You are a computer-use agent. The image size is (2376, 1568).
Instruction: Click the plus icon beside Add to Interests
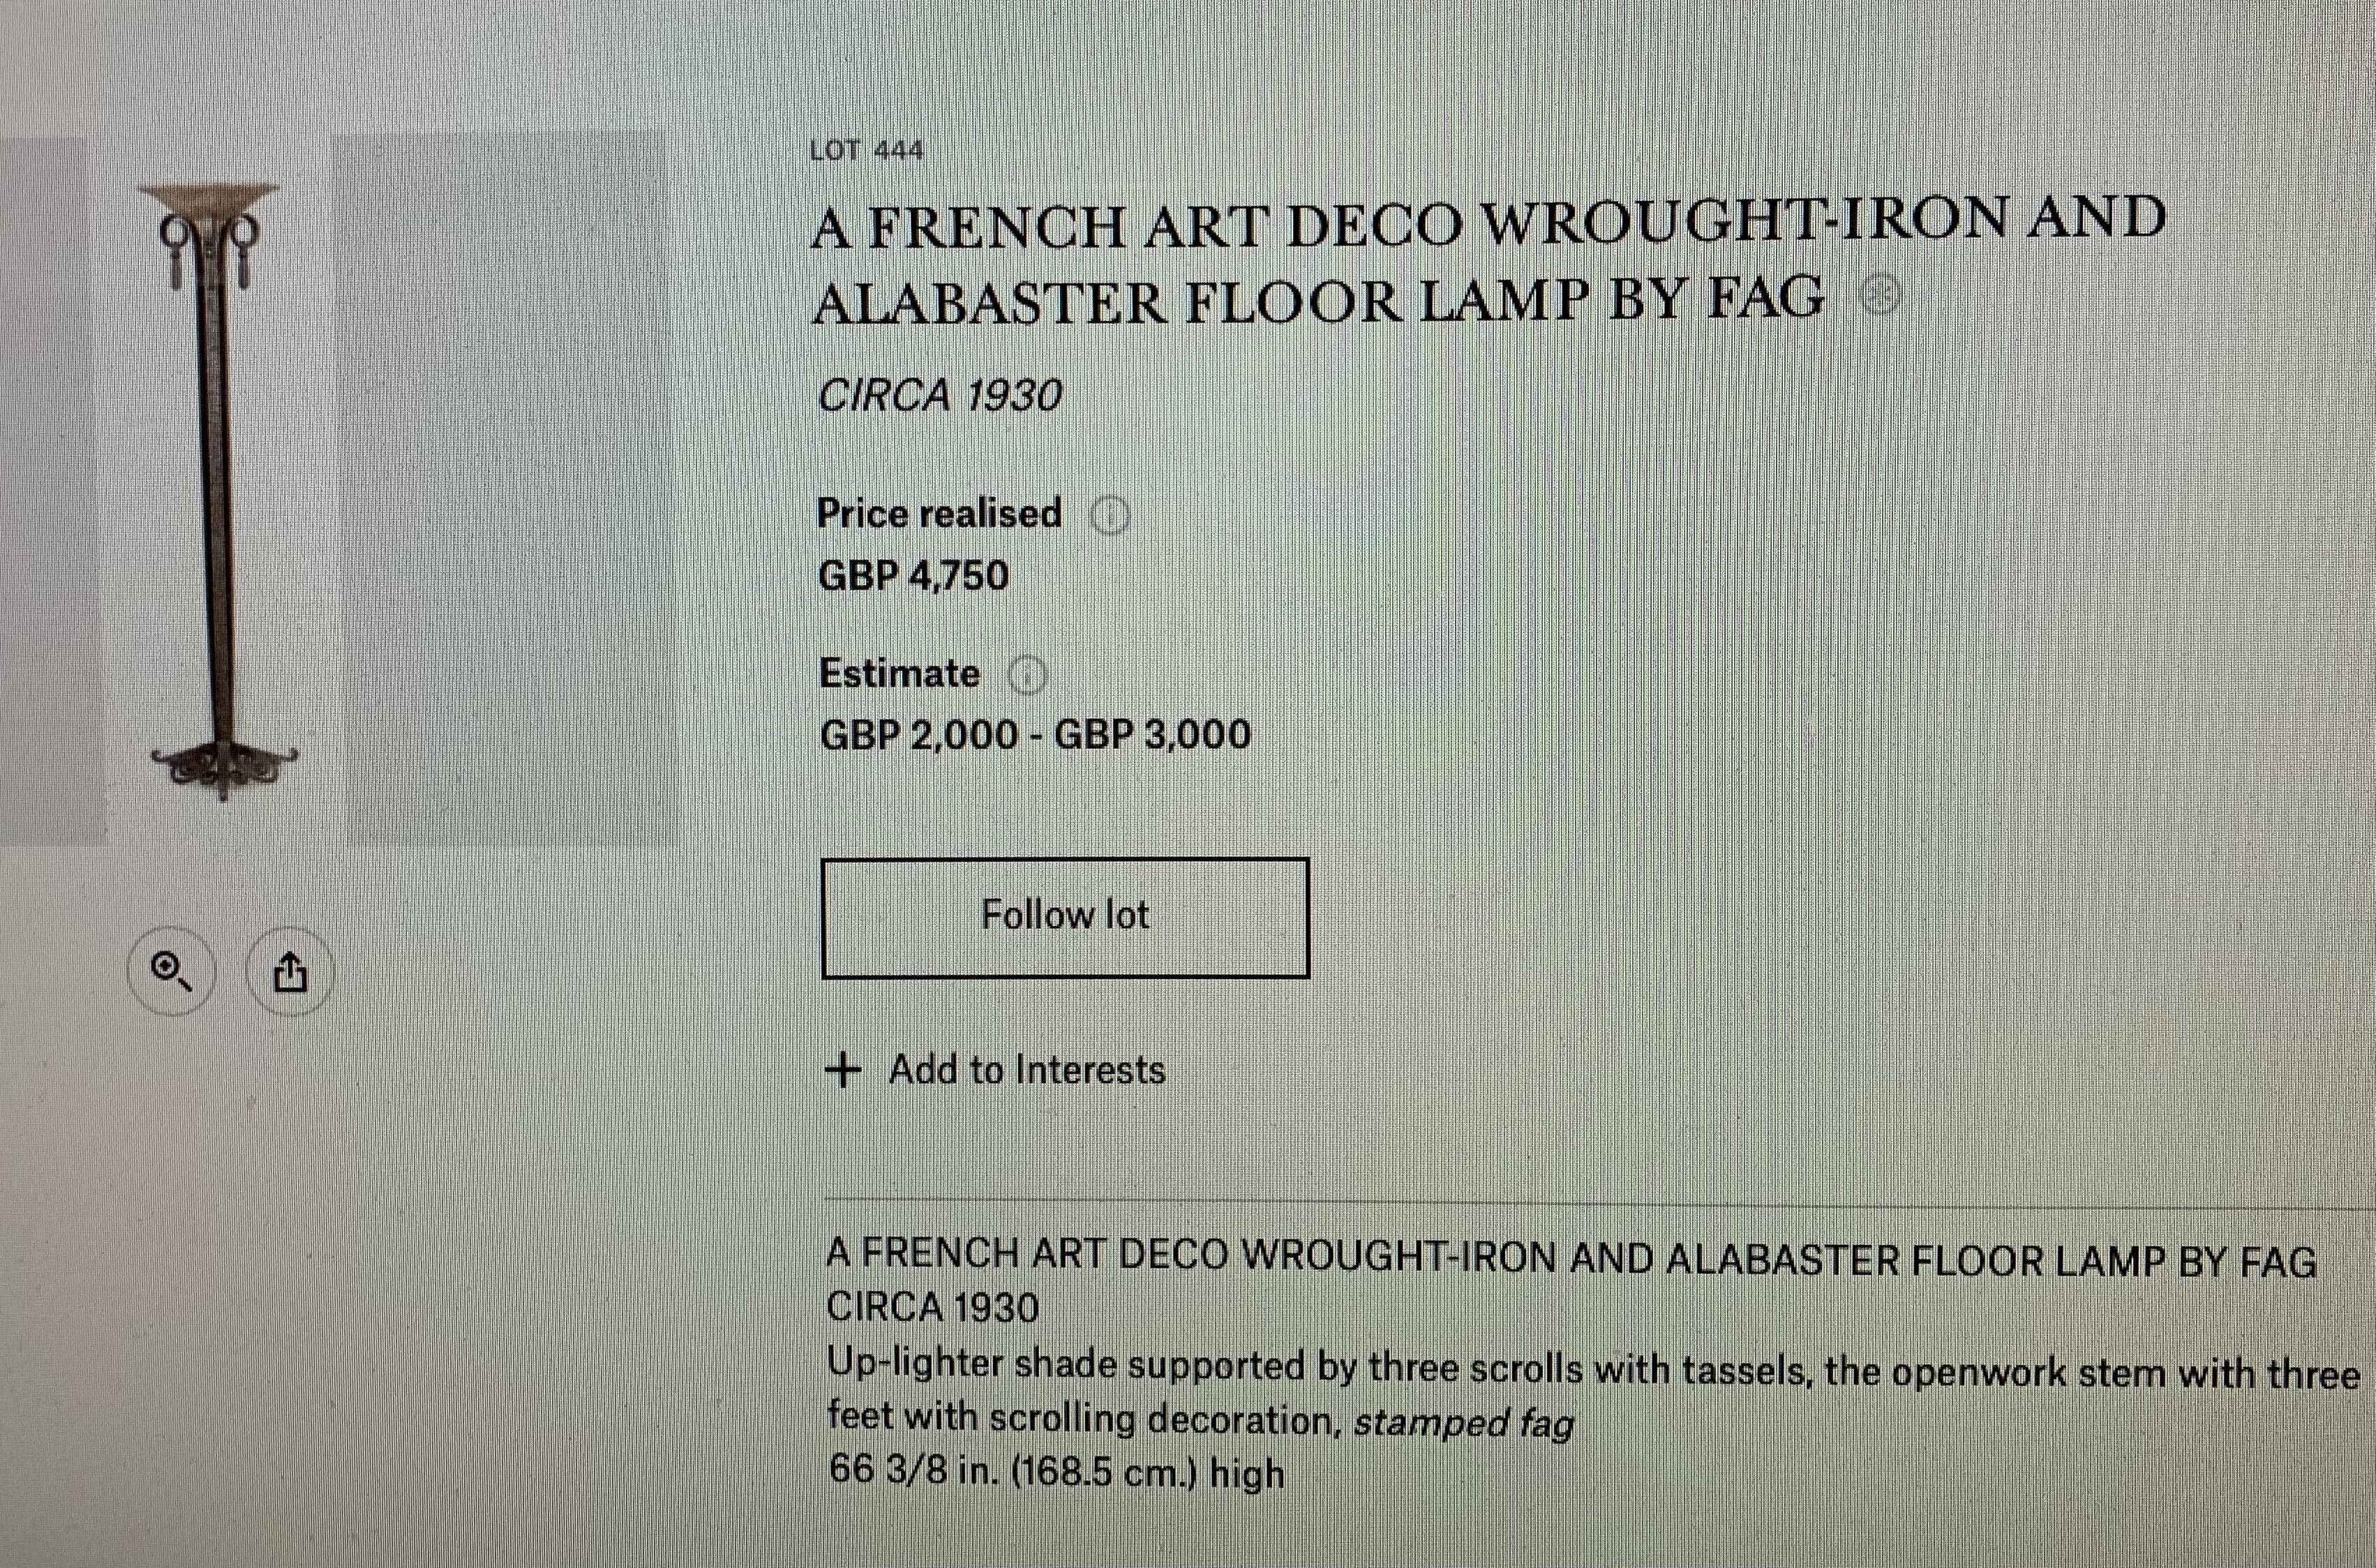[x=843, y=1069]
